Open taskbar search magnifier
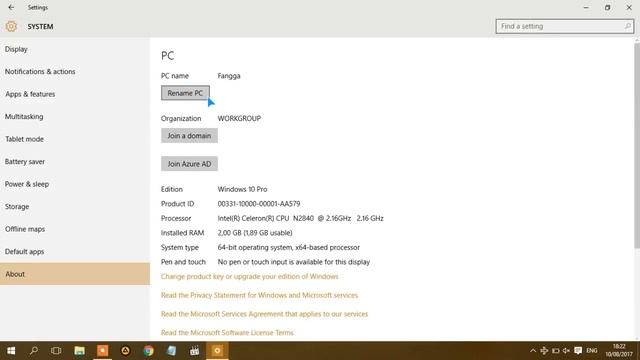 tap(34, 351)
